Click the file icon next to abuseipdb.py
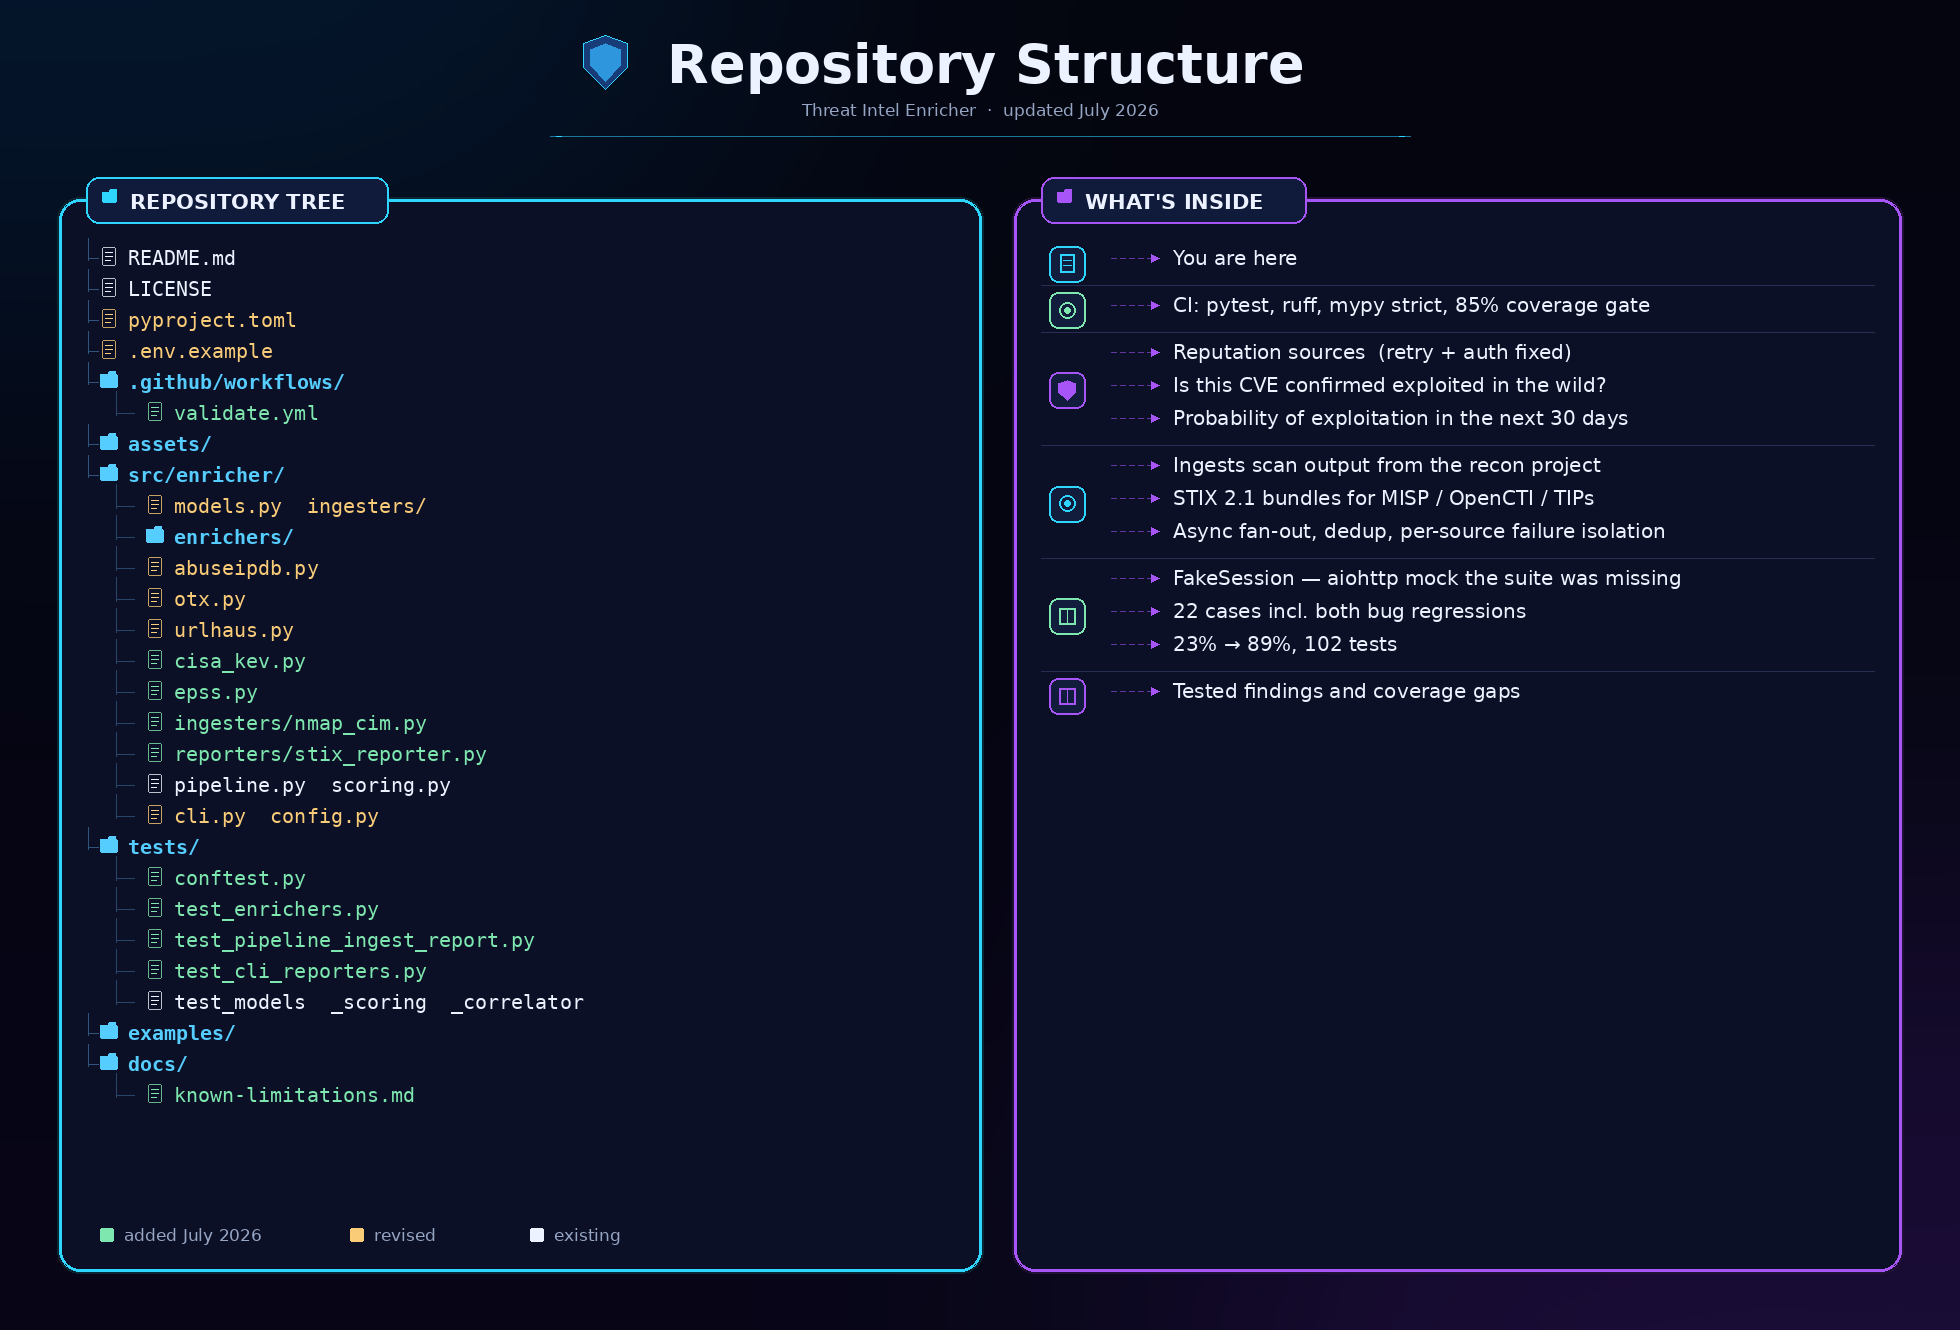Image resolution: width=1960 pixels, height=1330 pixels. (x=155, y=567)
